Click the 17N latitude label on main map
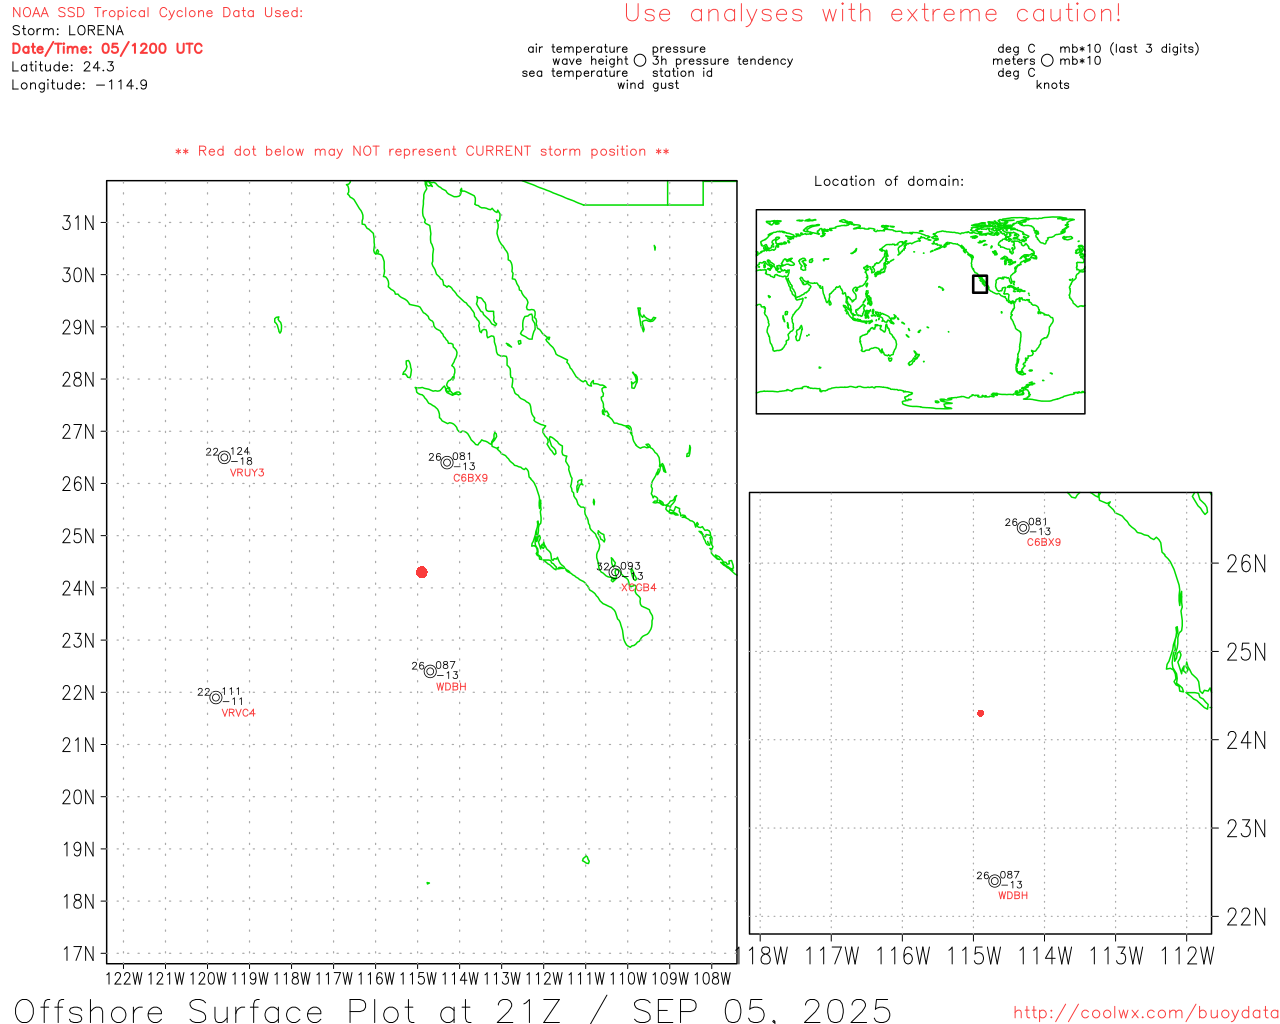The image size is (1280, 1024). [79, 954]
